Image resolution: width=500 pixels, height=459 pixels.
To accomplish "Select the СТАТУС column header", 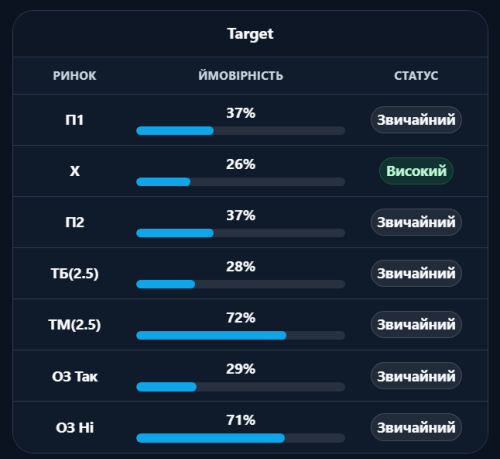I will coord(416,76).
